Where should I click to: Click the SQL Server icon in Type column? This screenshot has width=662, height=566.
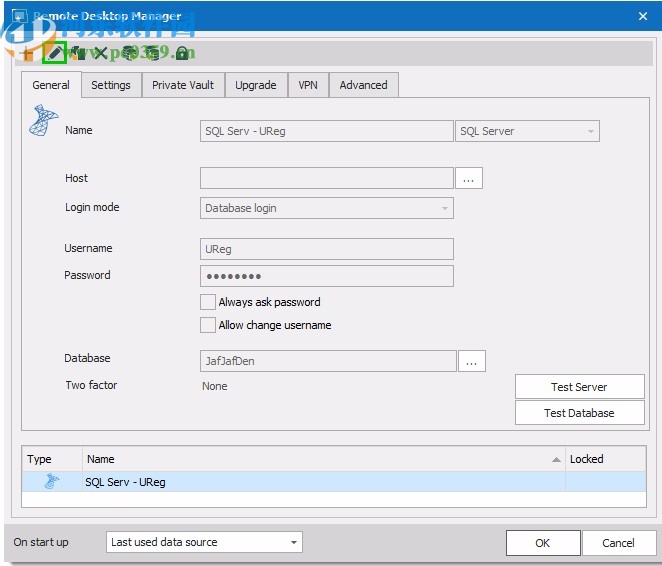coord(52,481)
